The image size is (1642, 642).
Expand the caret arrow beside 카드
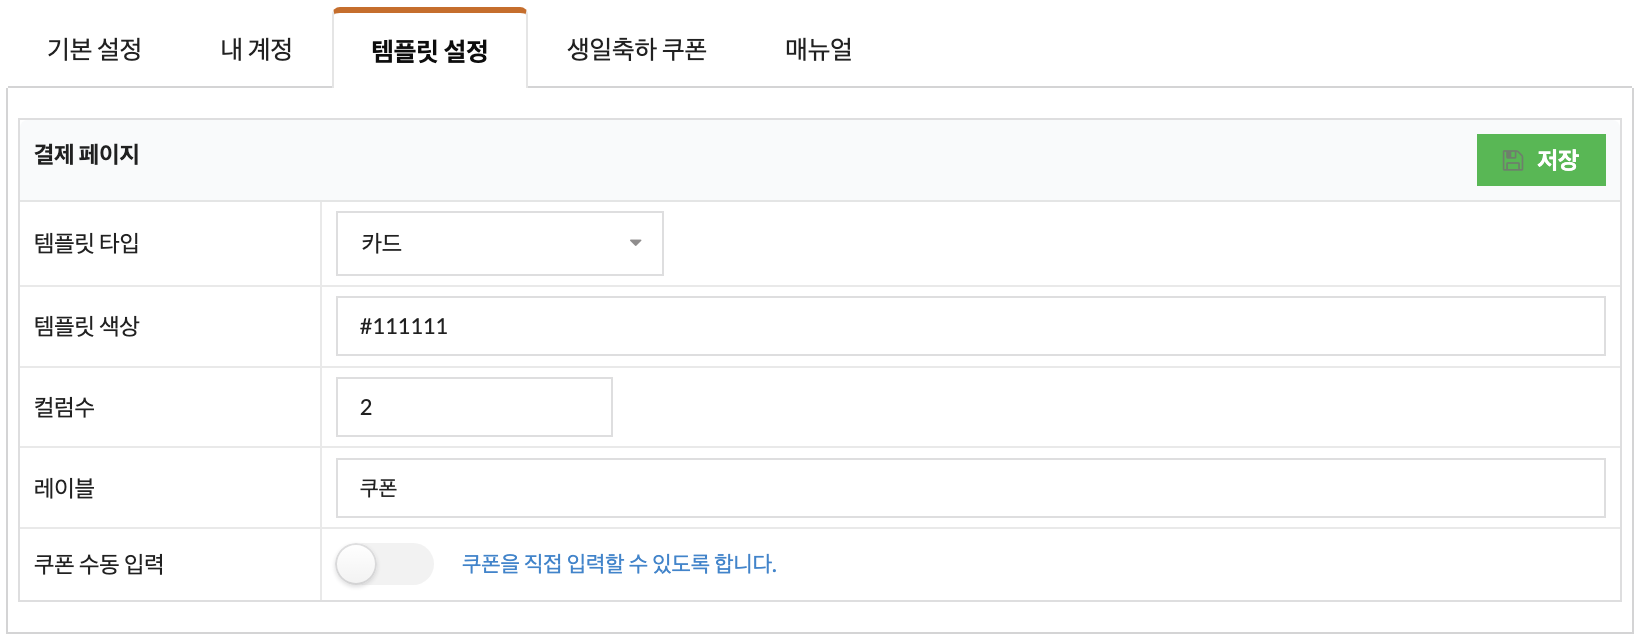635,243
